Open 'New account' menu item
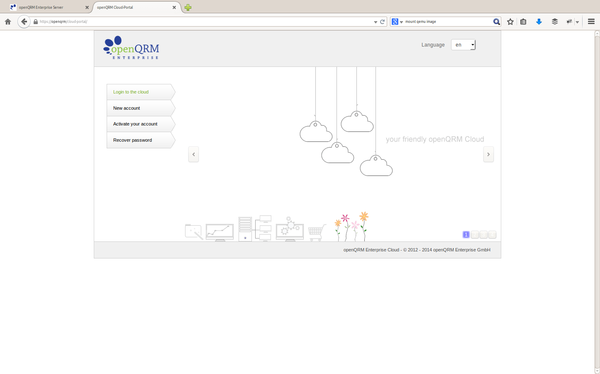The width and height of the screenshot is (600, 374). click(x=141, y=108)
